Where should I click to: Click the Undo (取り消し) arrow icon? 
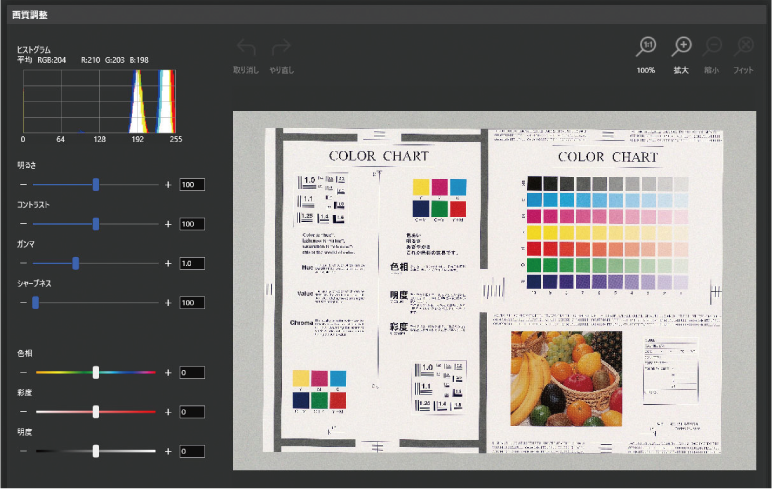click(x=245, y=48)
